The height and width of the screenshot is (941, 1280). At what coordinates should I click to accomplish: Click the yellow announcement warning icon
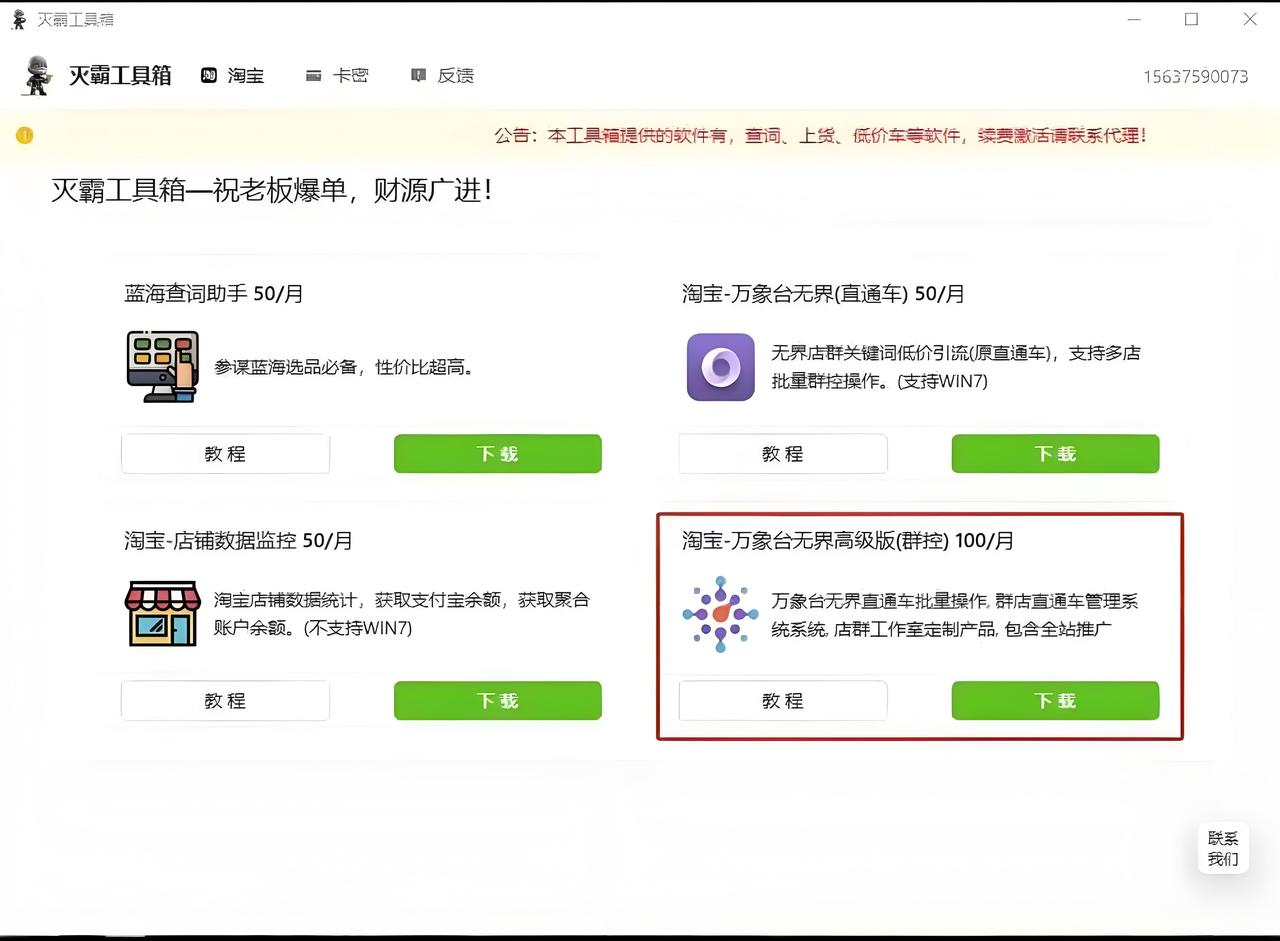[25, 136]
